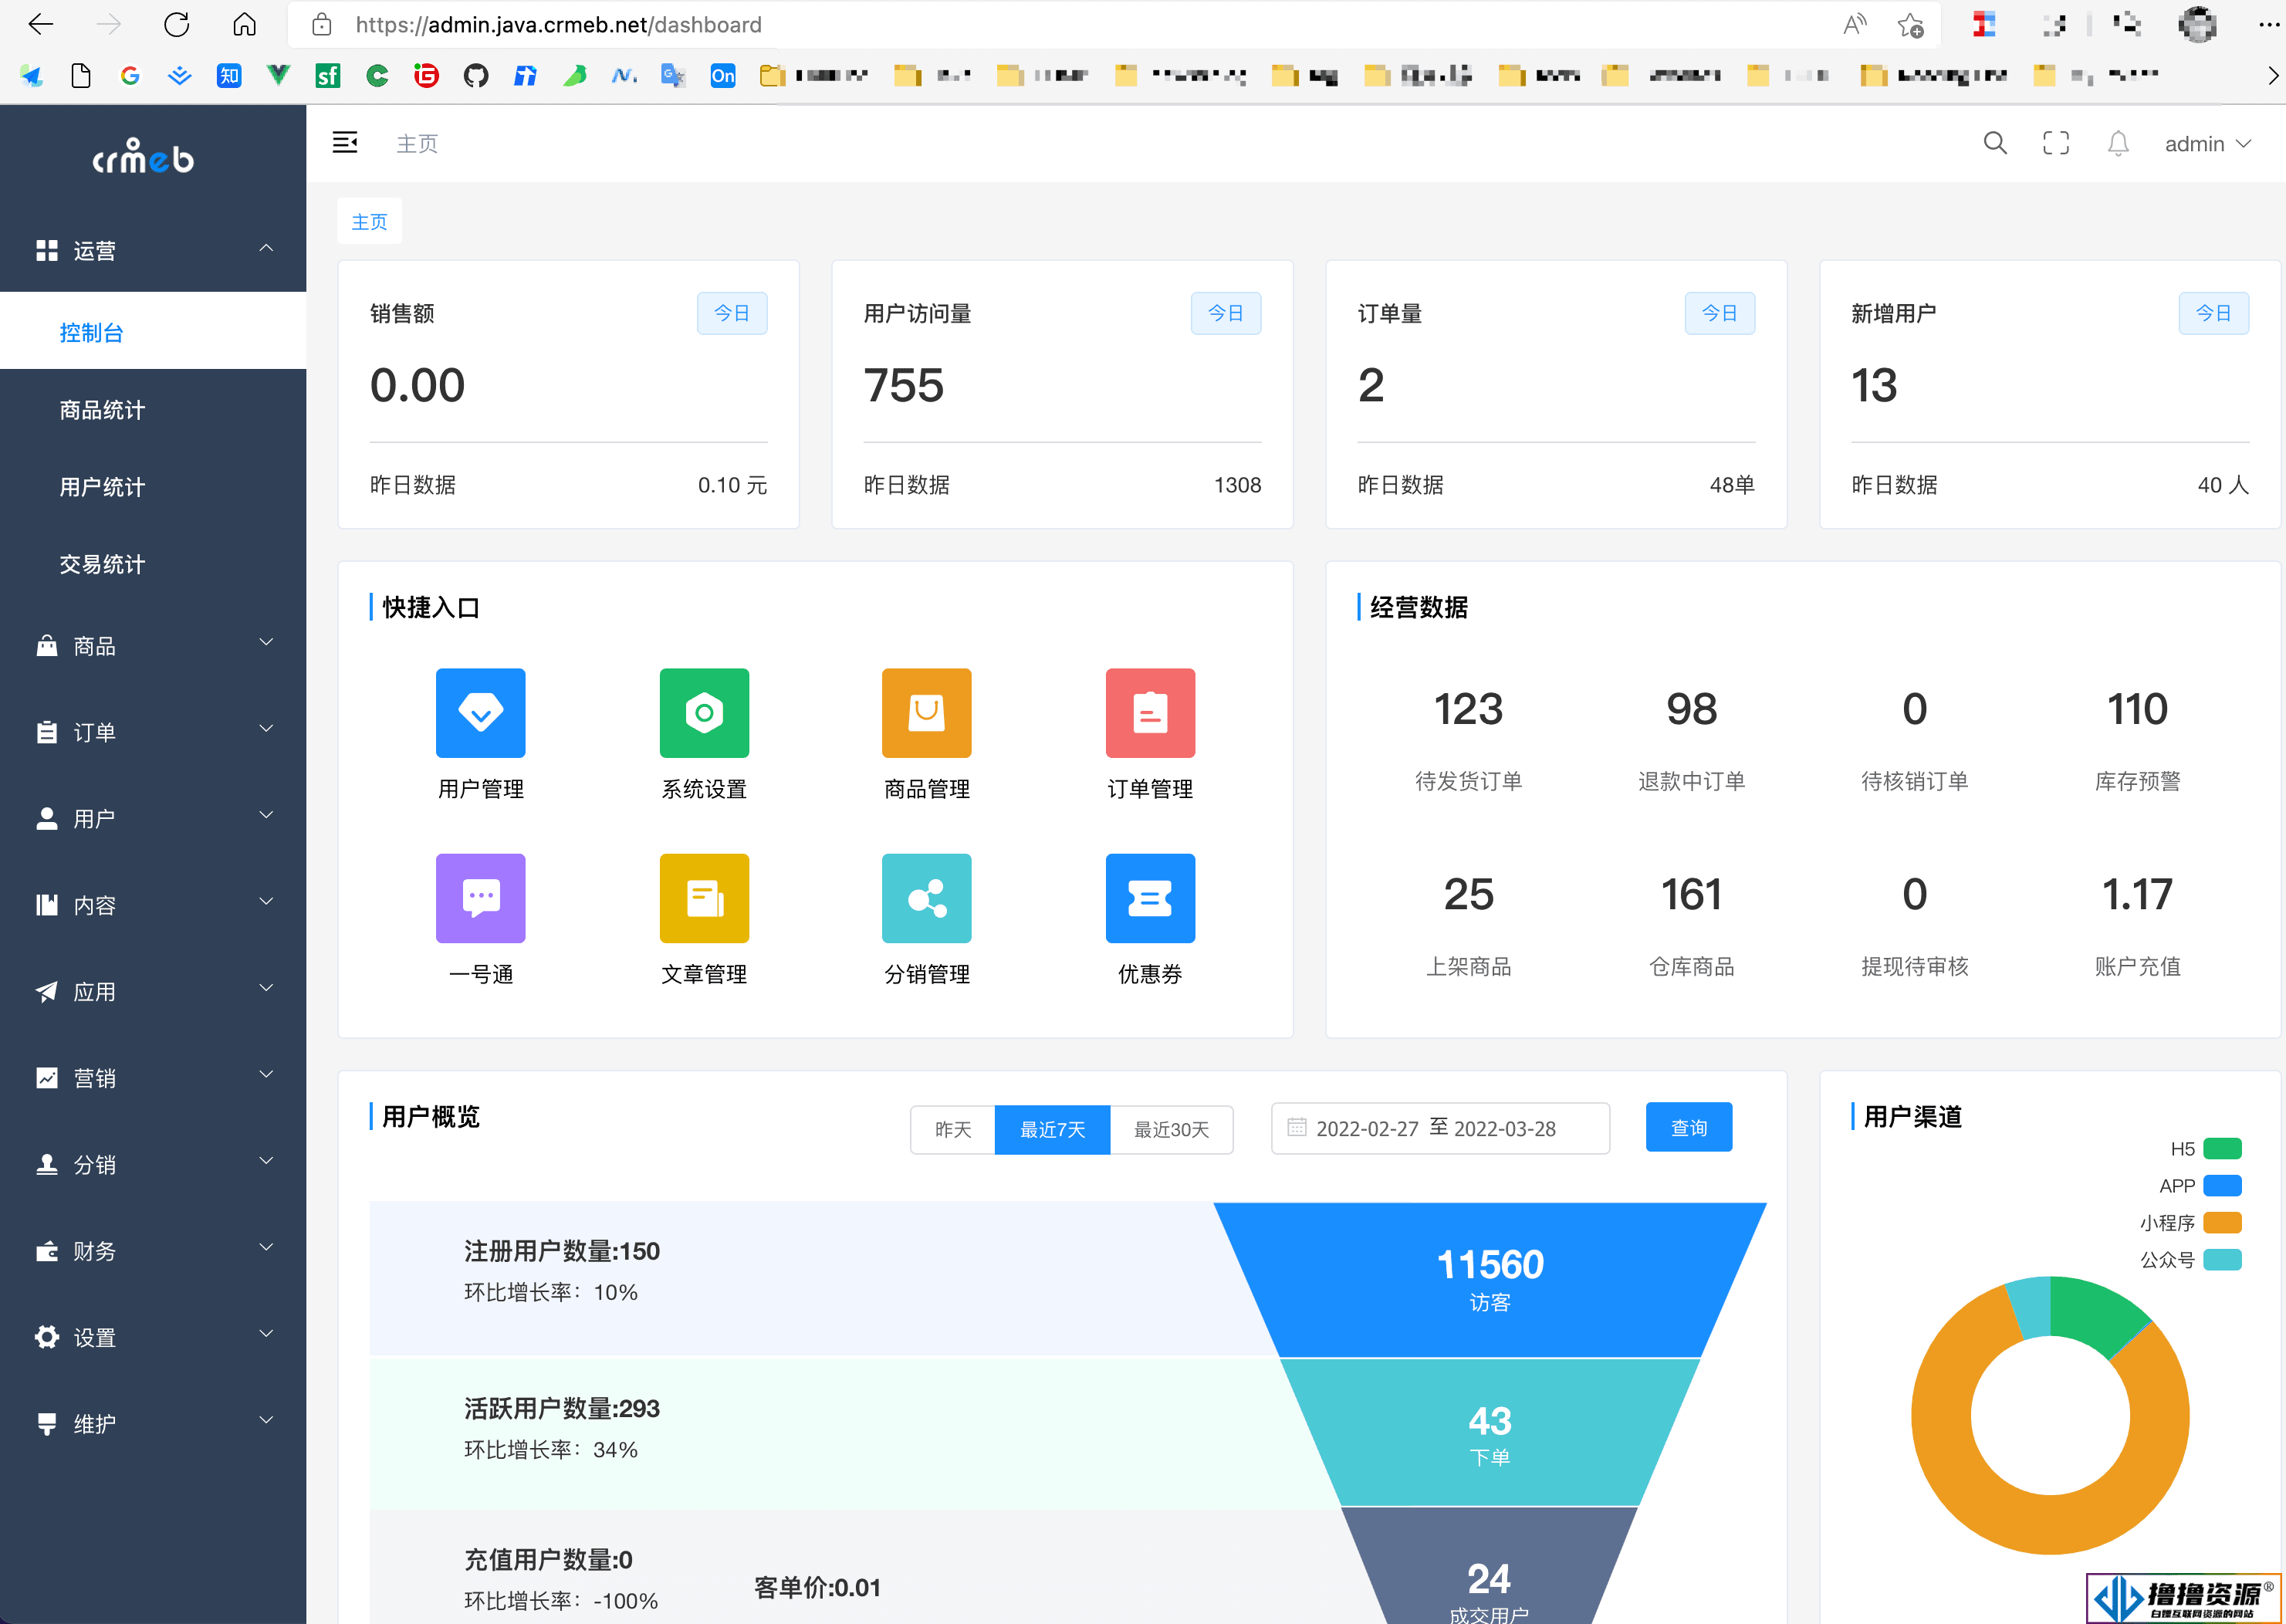
Task: Open 文章管理 quick entry icon
Action: coord(704,898)
